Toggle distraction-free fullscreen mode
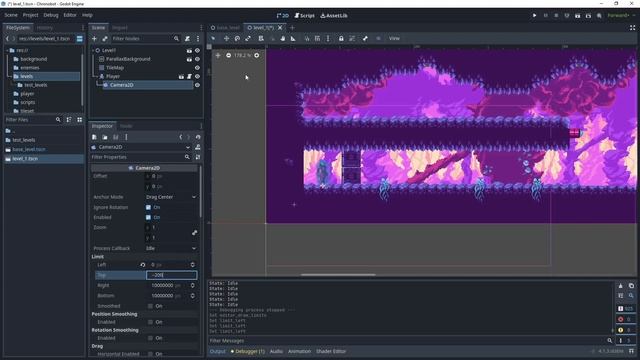Image resolution: width=640 pixels, height=360 pixels. 632,28
